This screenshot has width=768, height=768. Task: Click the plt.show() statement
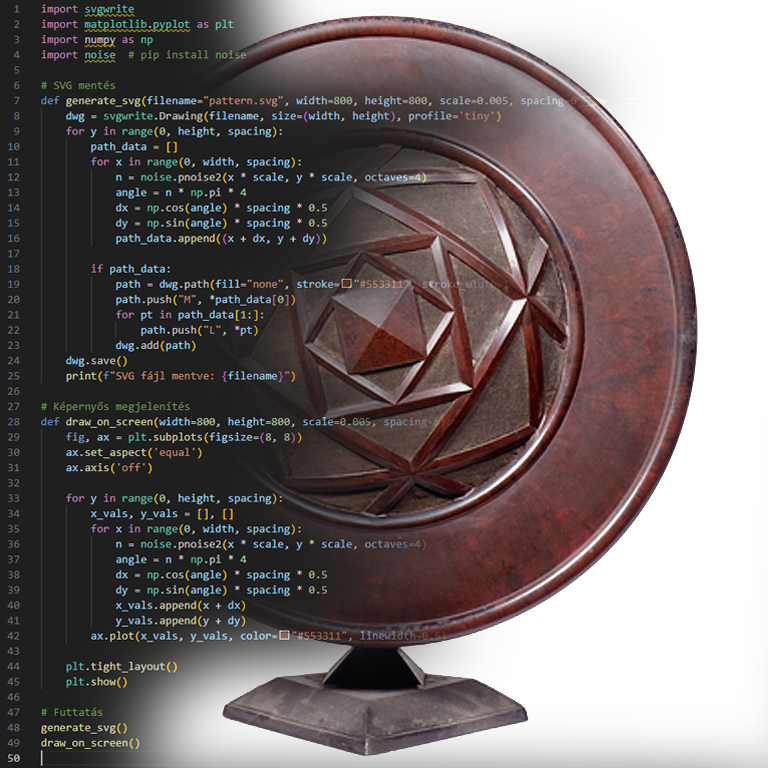(97, 682)
